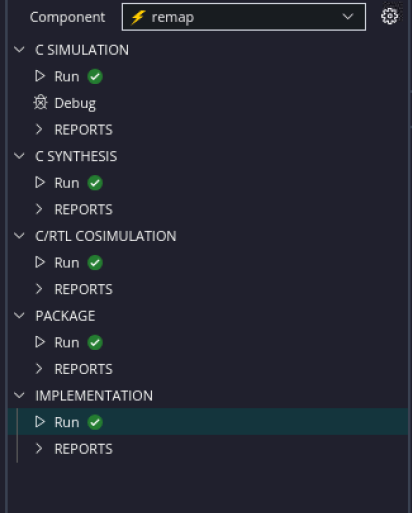Click green checkmark next to C Simulation Run

click(x=95, y=77)
